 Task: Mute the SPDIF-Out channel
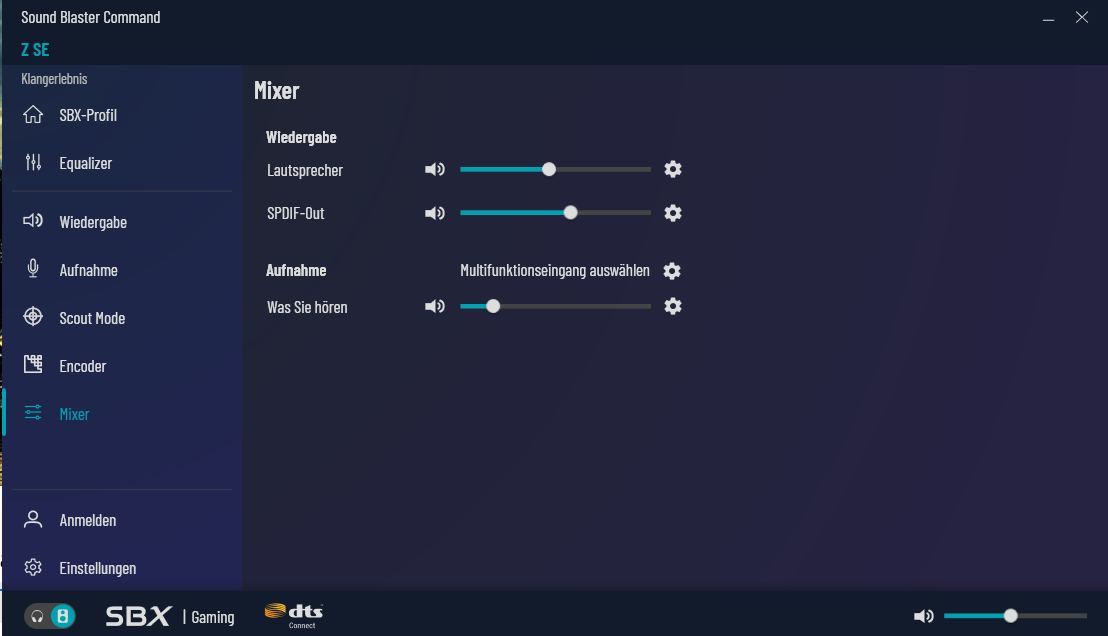pyautogui.click(x=435, y=213)
